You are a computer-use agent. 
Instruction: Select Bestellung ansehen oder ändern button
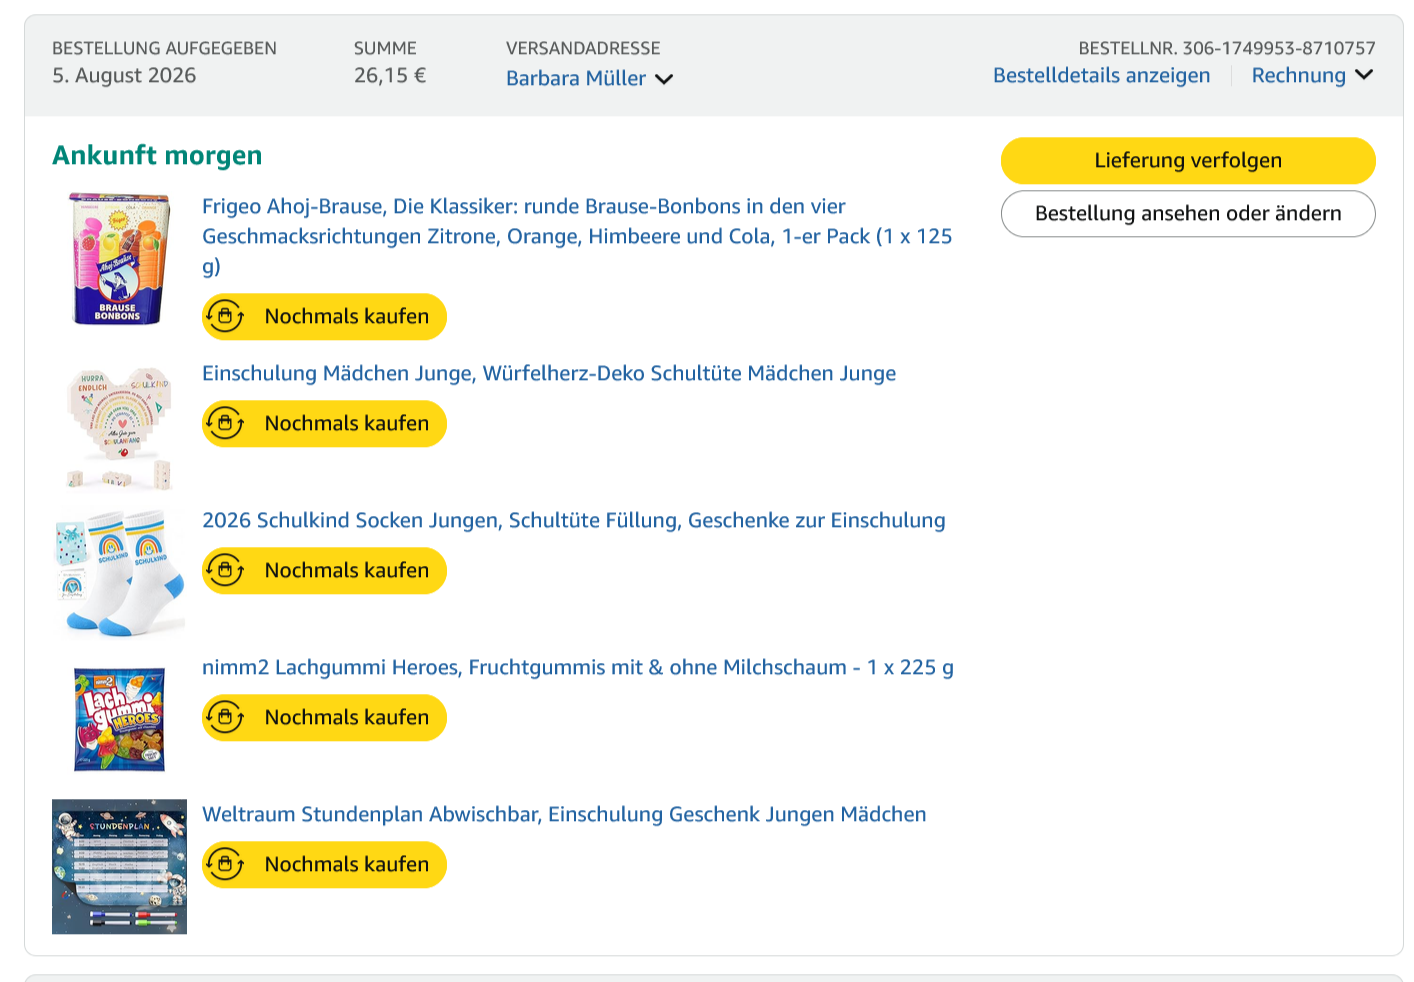[1188, 213]
